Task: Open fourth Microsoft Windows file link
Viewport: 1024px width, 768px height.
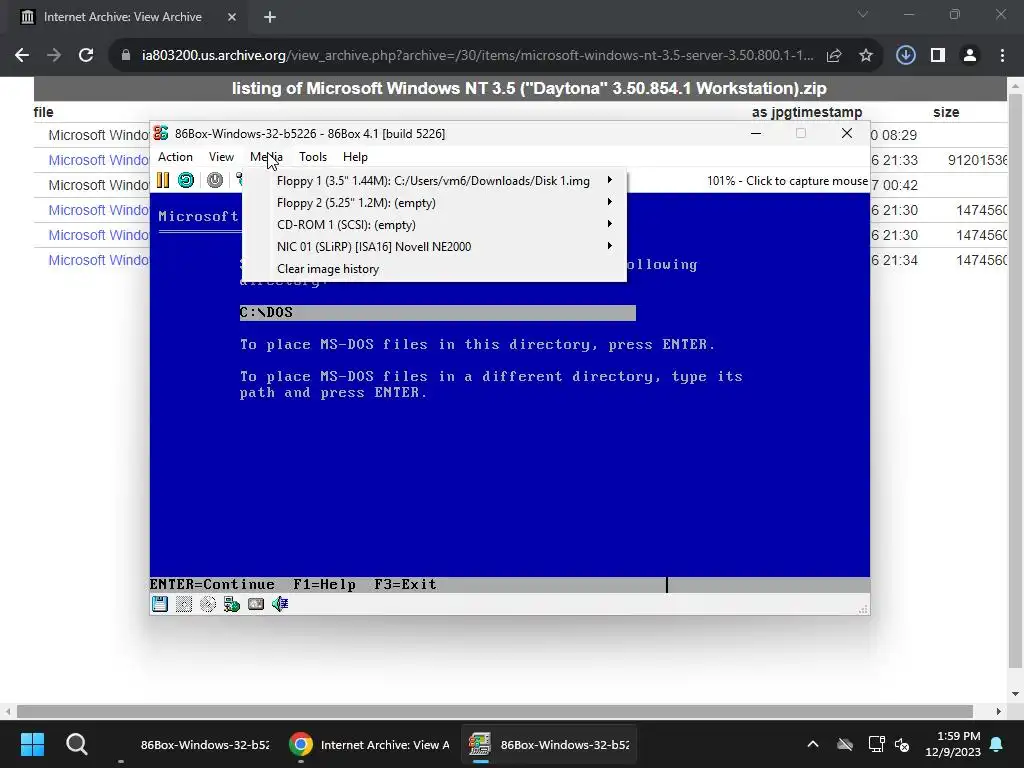Action: tap(99, 210)
